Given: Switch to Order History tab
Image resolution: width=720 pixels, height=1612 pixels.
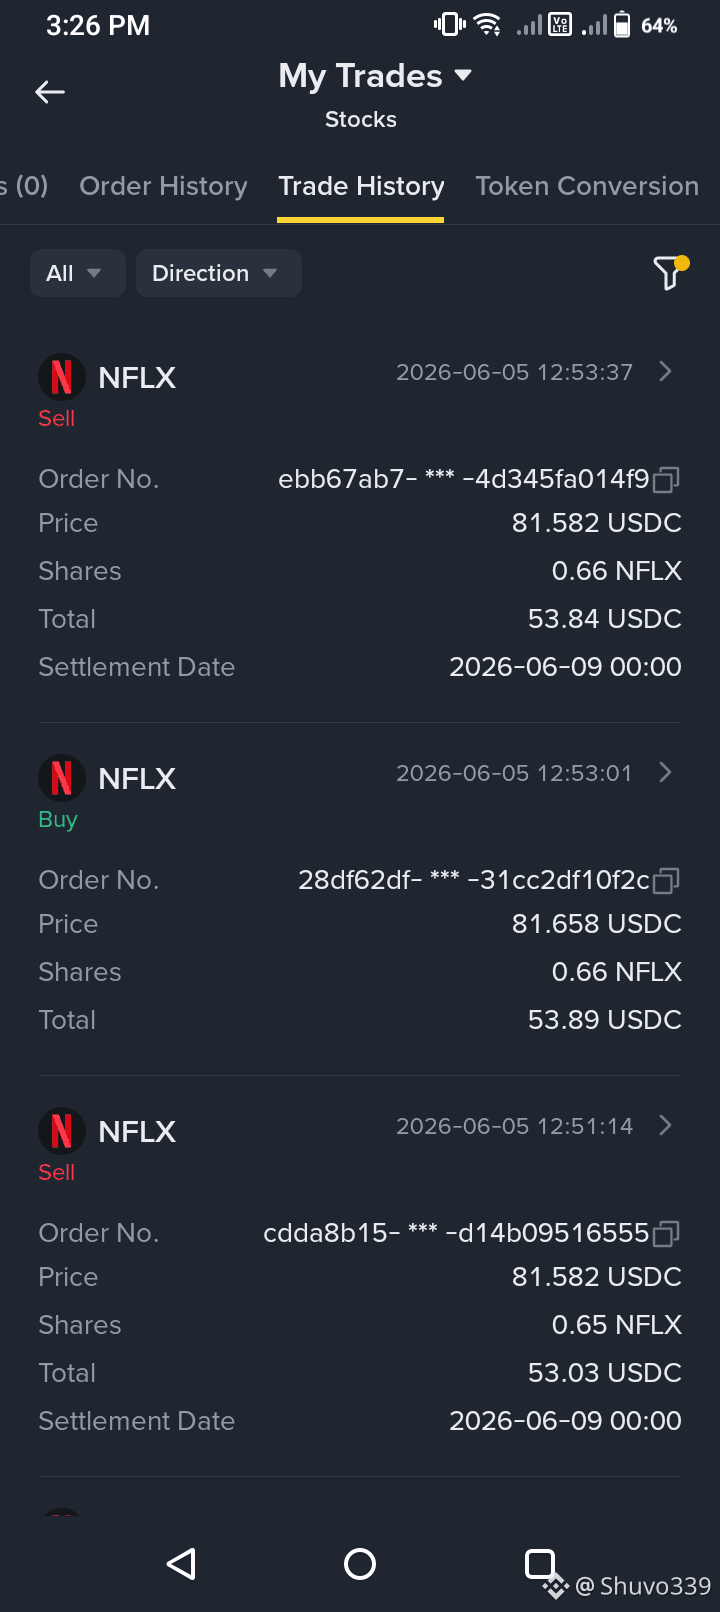Looking at the screenshot, I should tap(163, 186).
